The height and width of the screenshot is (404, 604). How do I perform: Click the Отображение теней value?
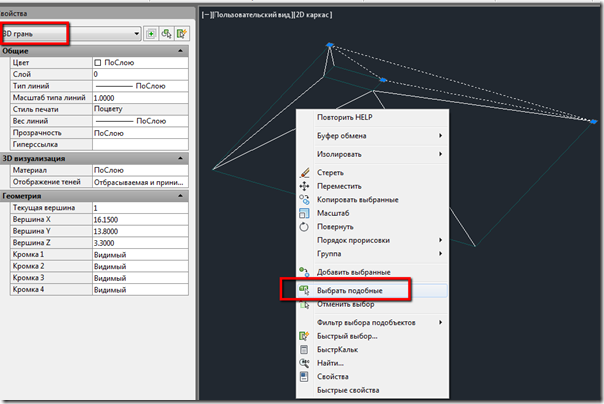click(x=140, y=182)
